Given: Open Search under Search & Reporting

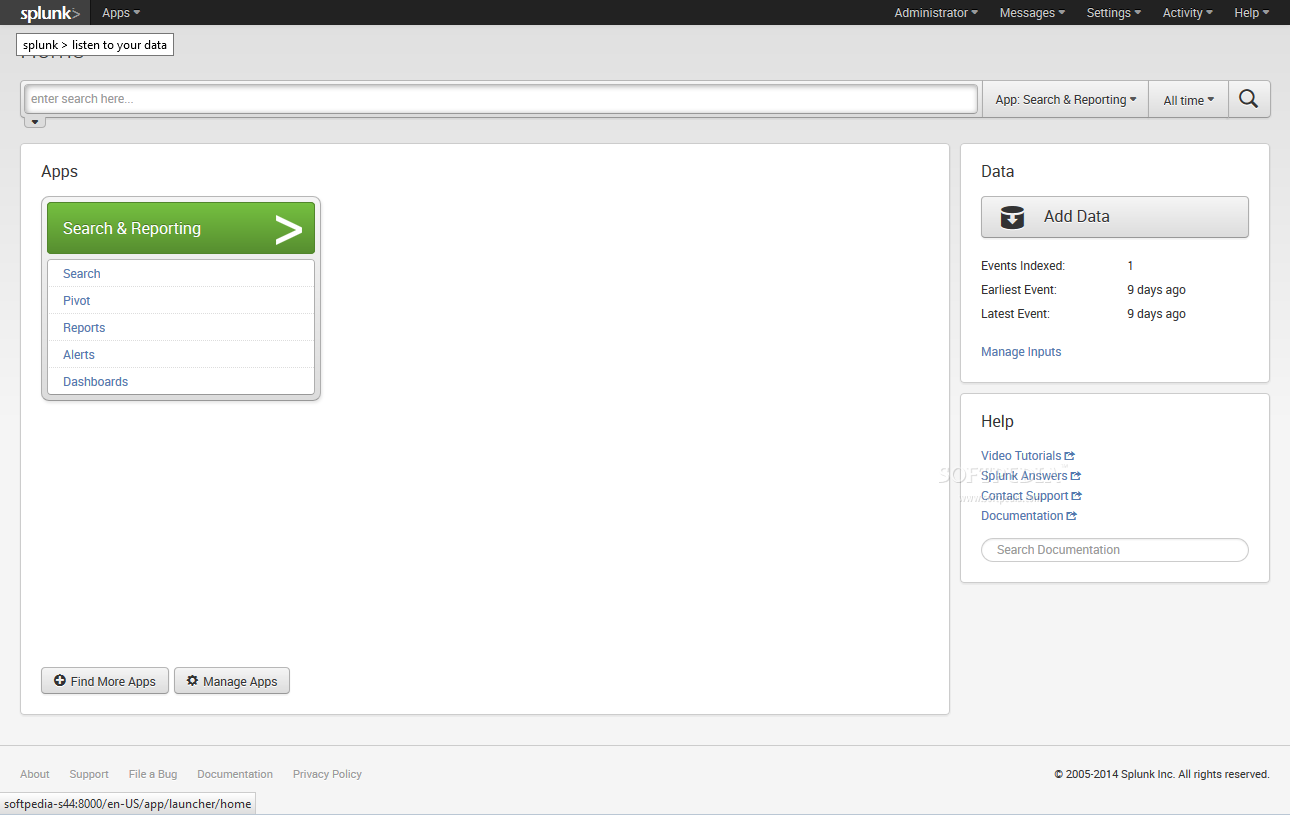Looking at the screenshot, I should (82, 274).
